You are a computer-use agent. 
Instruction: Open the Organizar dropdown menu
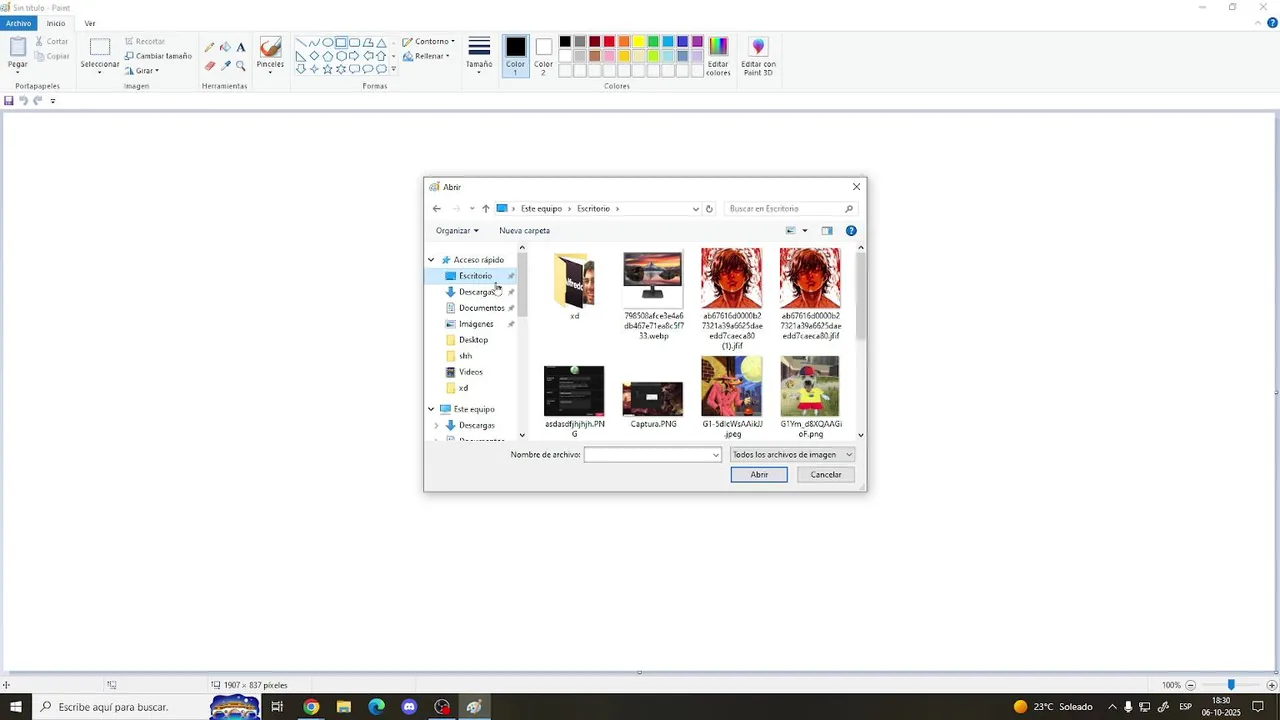(x=457, y=231)
